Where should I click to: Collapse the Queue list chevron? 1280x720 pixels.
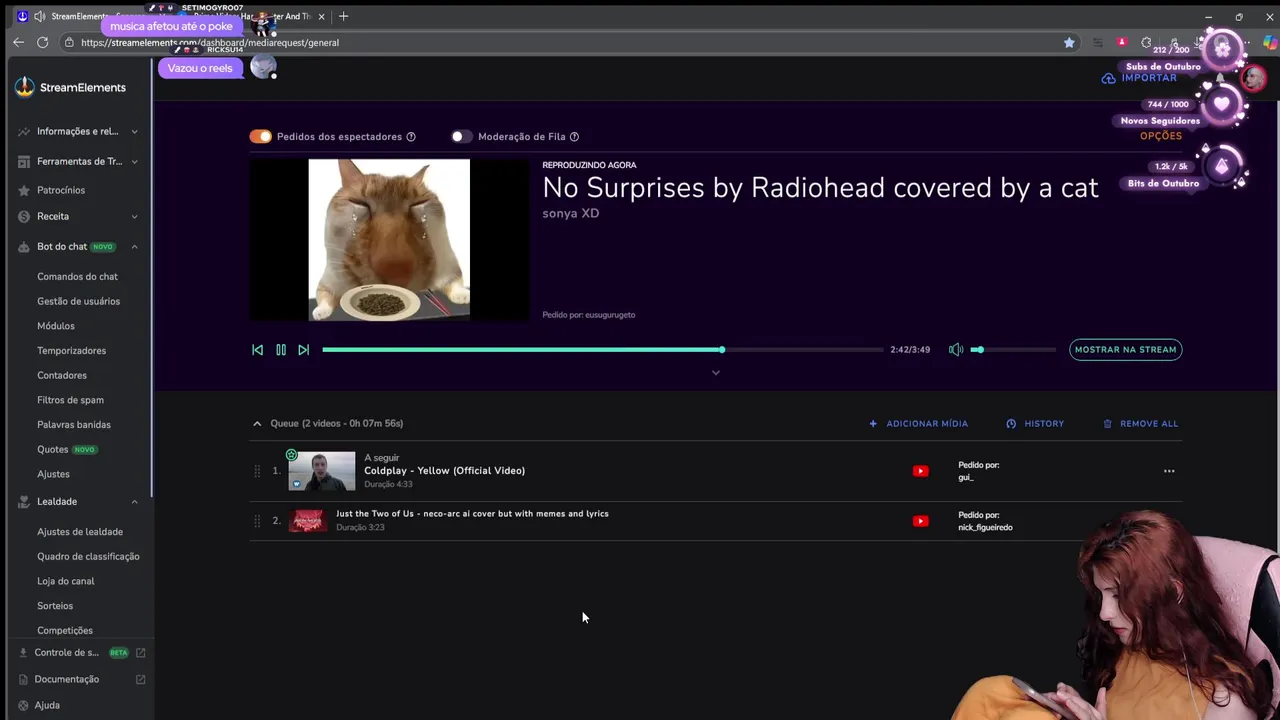(x=257, y=424)
